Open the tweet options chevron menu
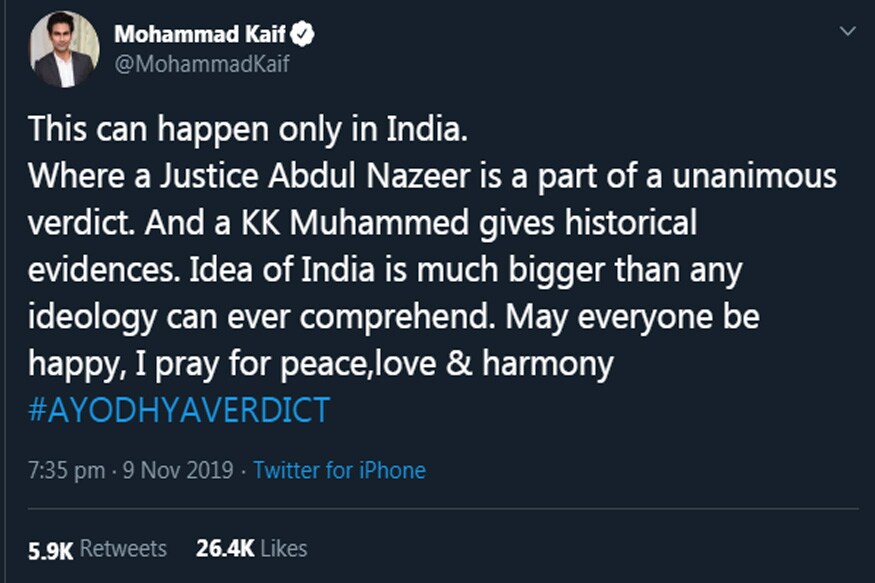This screenshot has height=583, width=875. click(x=847, y=32)
